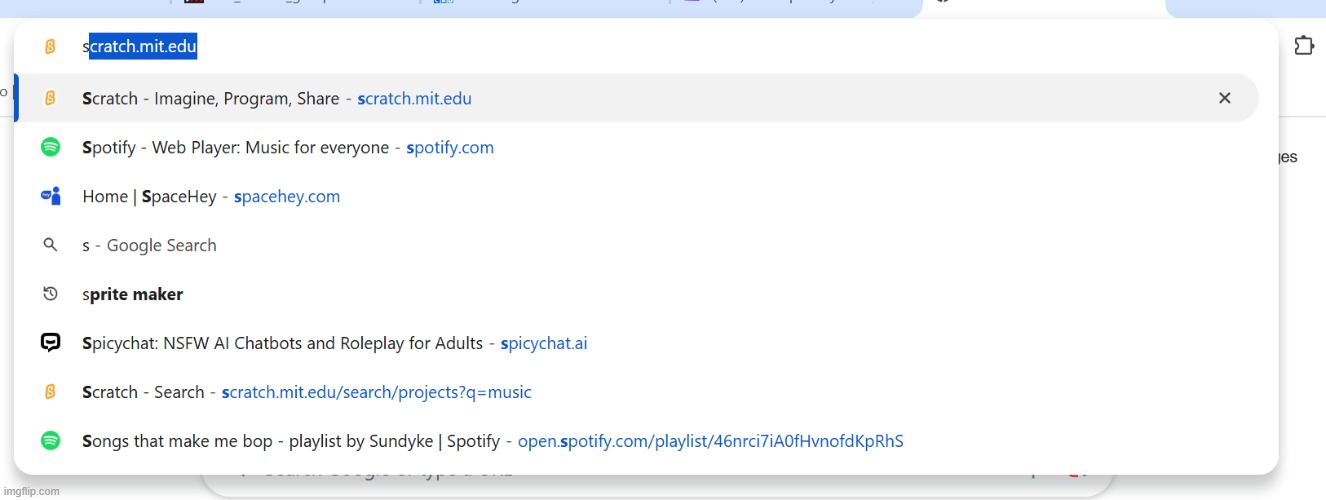Viewport: 1326px width, 500px height.
Task: Click the Scratch favicon in address bar
Action: 50,47
